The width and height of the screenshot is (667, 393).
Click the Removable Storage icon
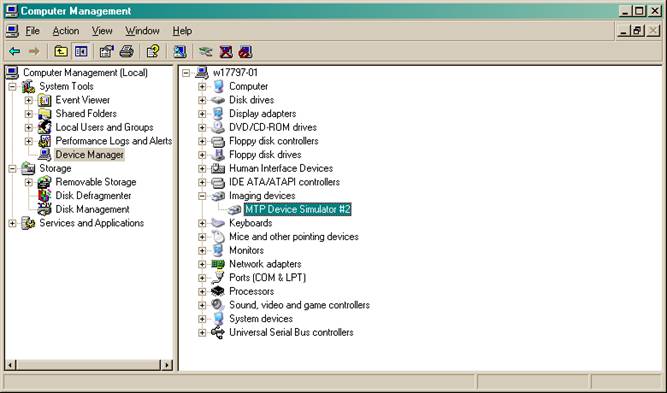(45, 182)
